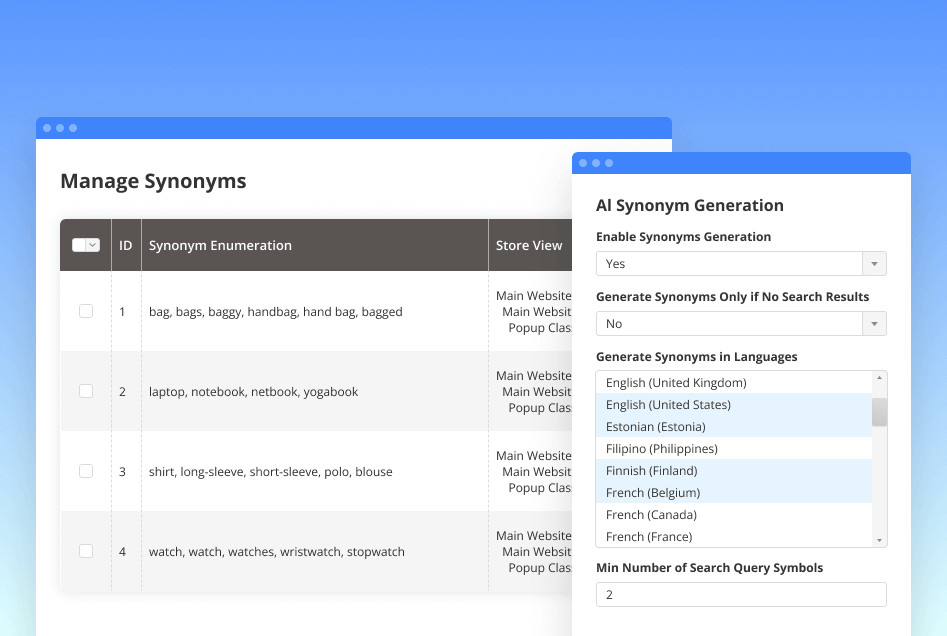
Task: Toggle checkbox for the watch synonyms row
Action: [86, 551]
